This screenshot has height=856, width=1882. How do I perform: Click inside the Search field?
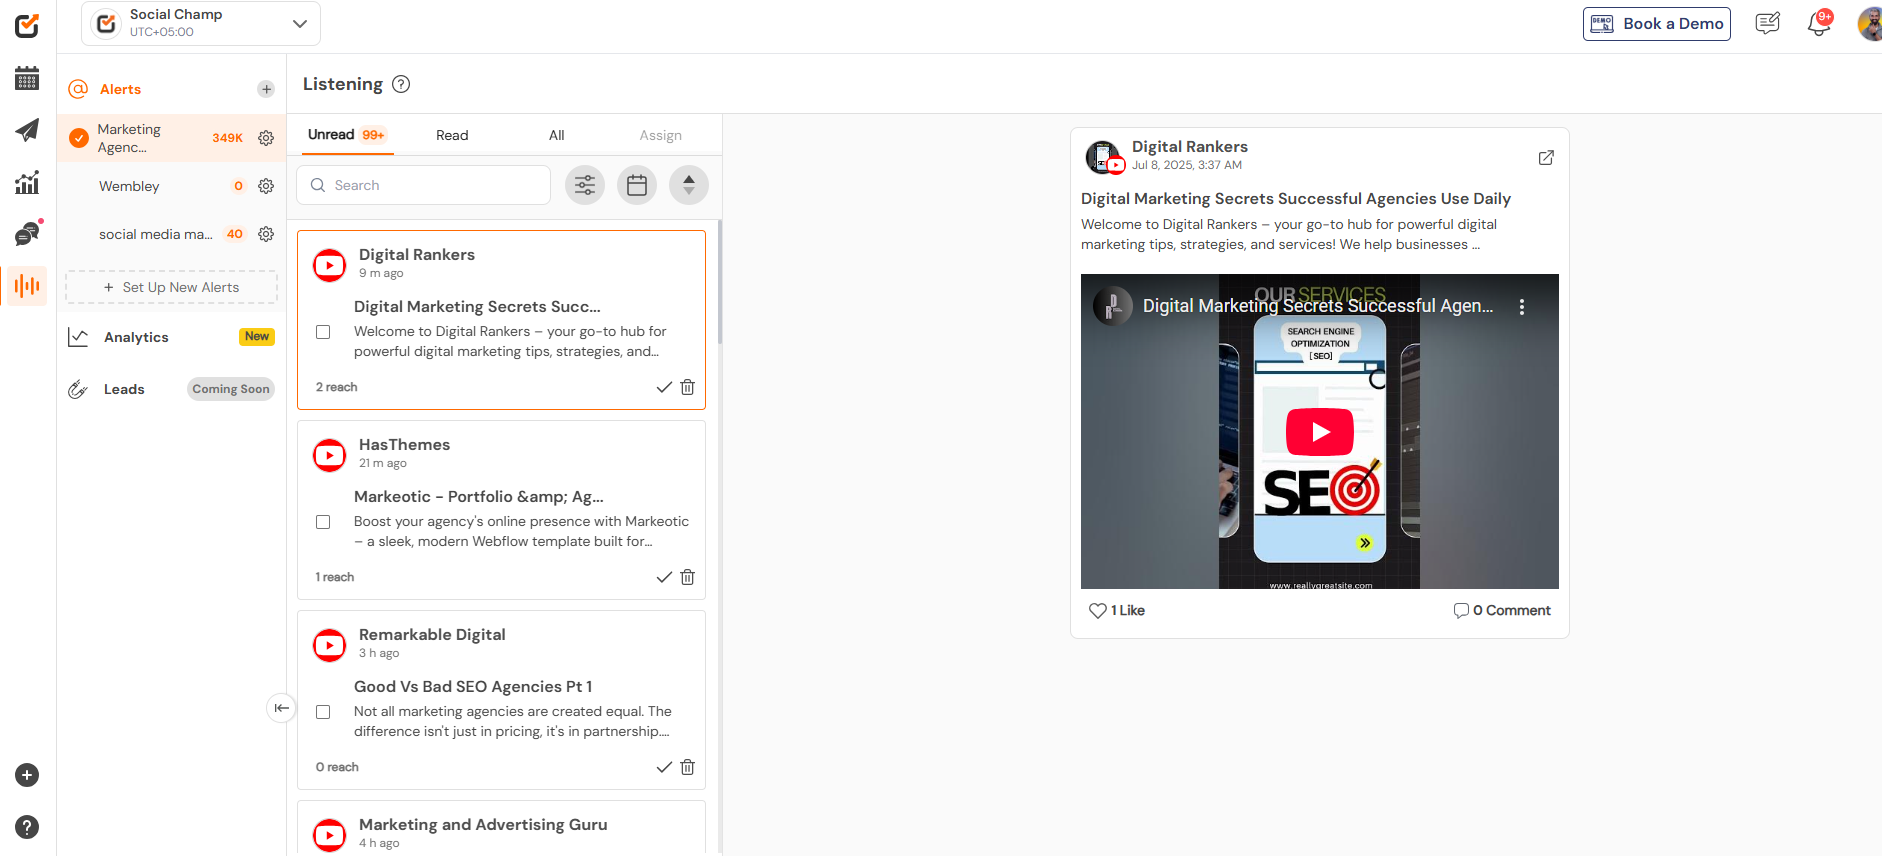pos(423,185)
